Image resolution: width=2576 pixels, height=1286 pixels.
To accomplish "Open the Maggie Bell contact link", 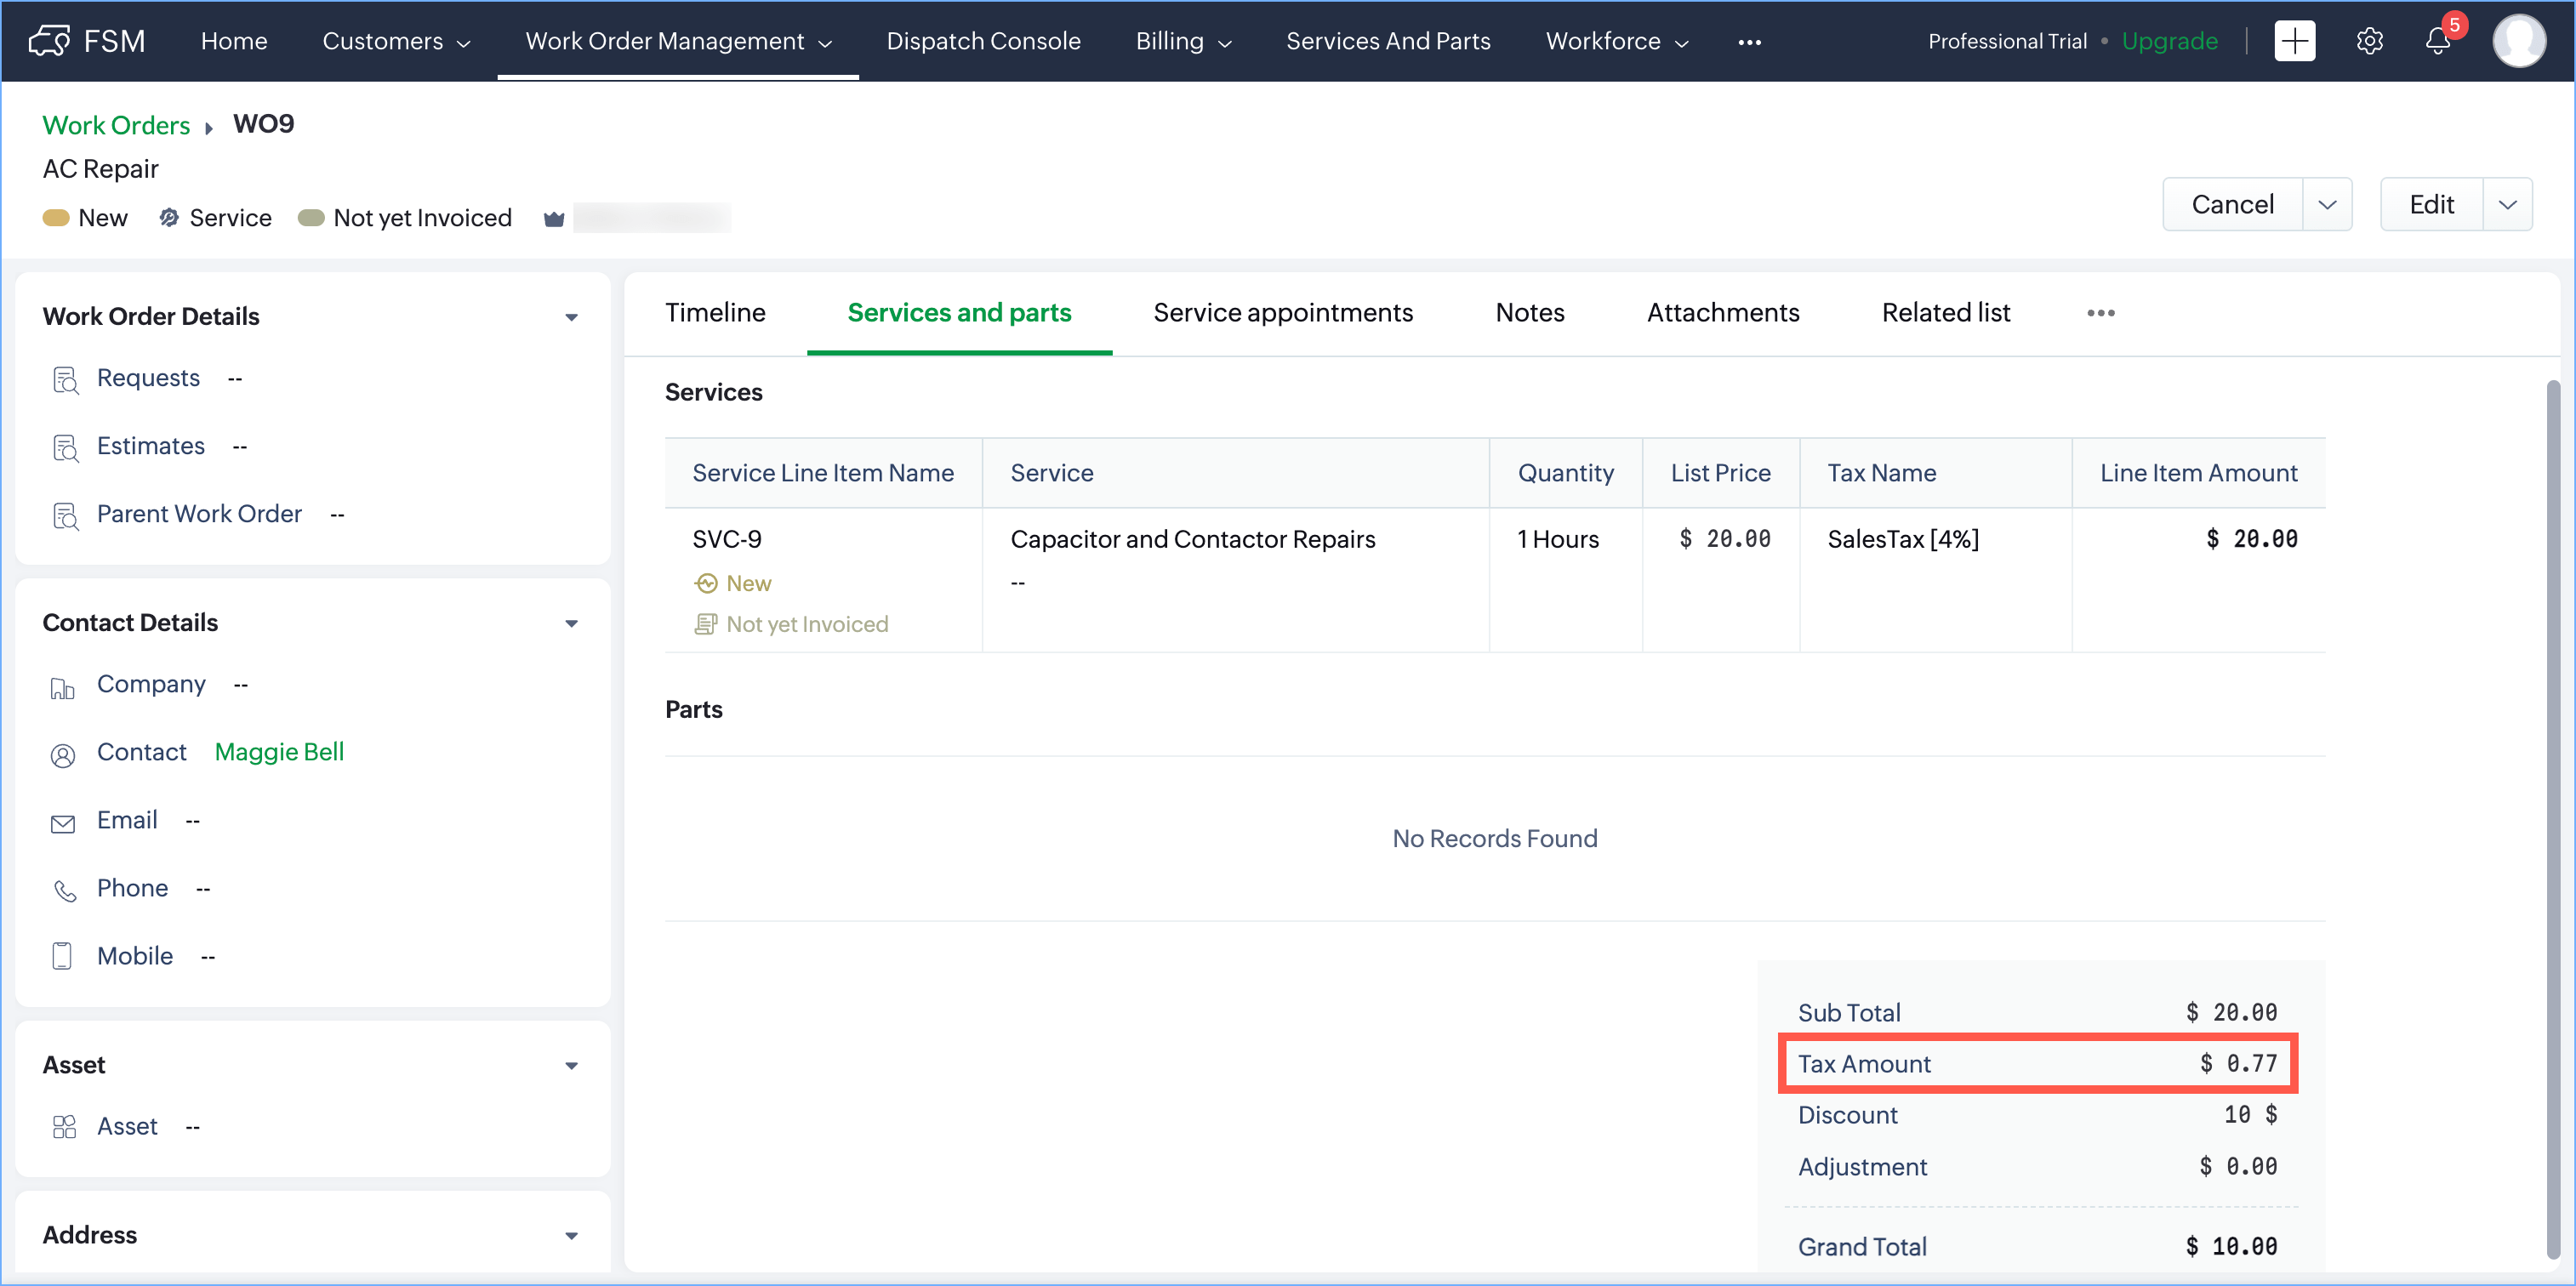I will pyautogui.click(x=279, y=752).
